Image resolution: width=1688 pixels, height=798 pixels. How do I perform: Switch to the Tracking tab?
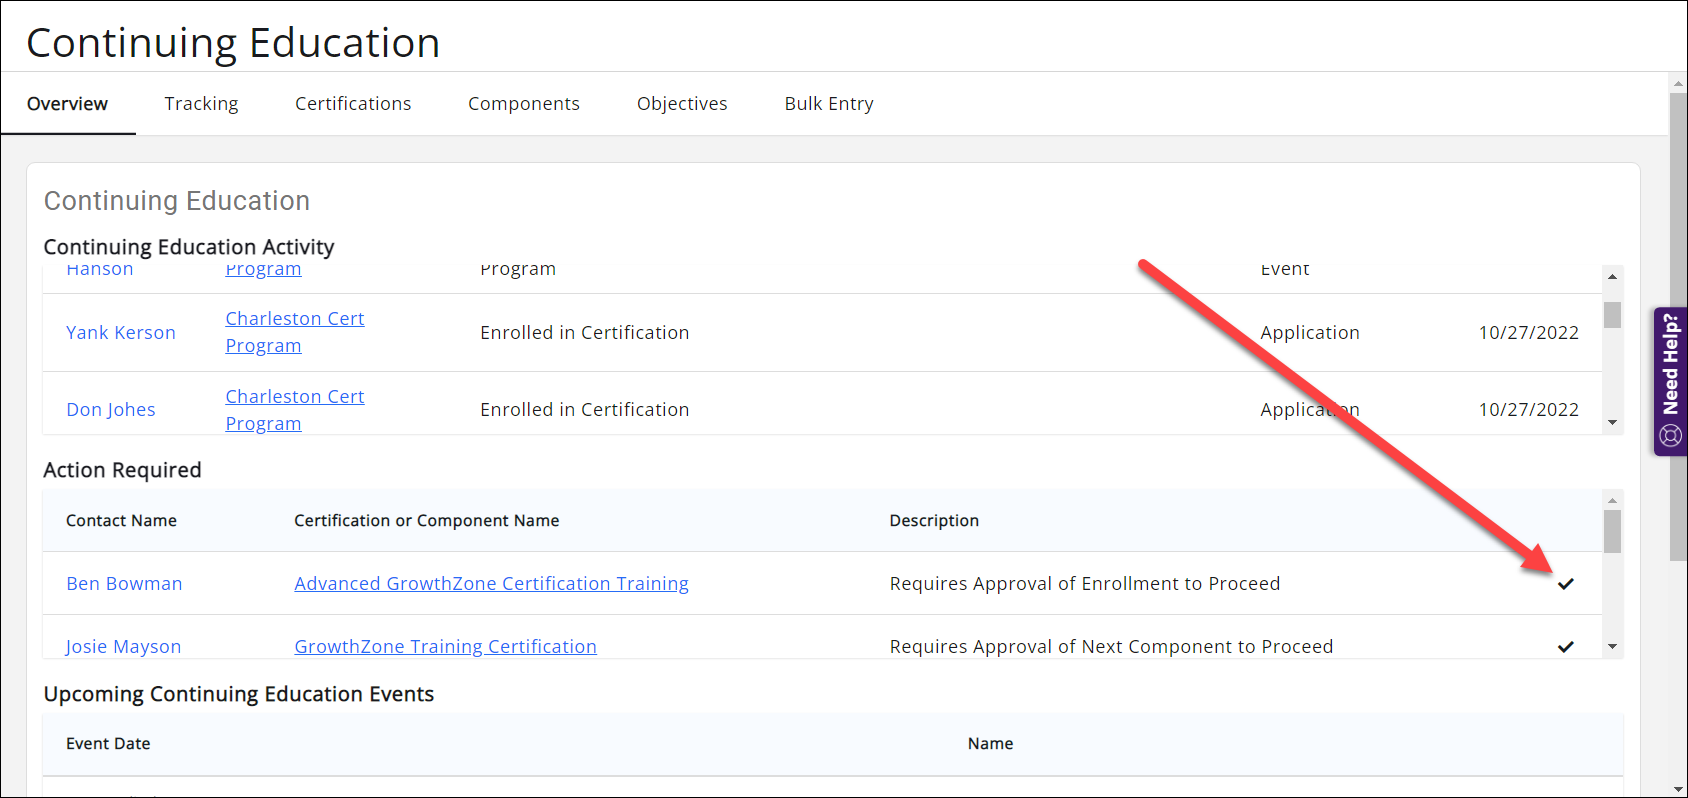(x=201, y=104)
